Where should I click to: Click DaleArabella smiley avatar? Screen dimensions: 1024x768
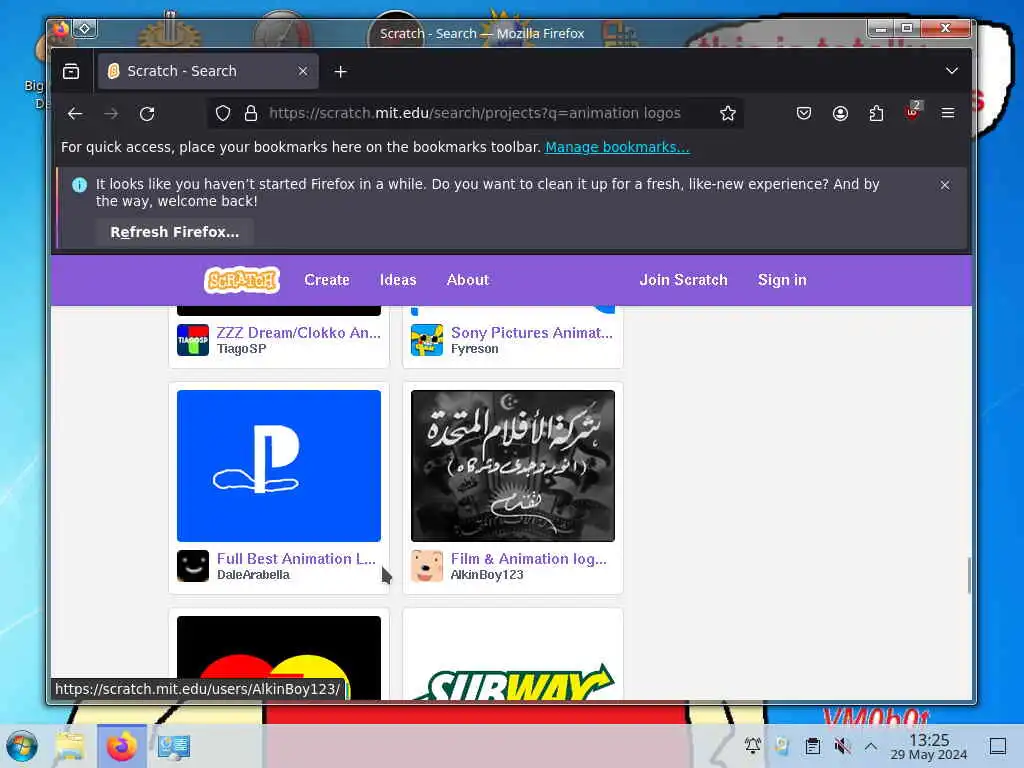pyautogui.click(x=193, y=566)
